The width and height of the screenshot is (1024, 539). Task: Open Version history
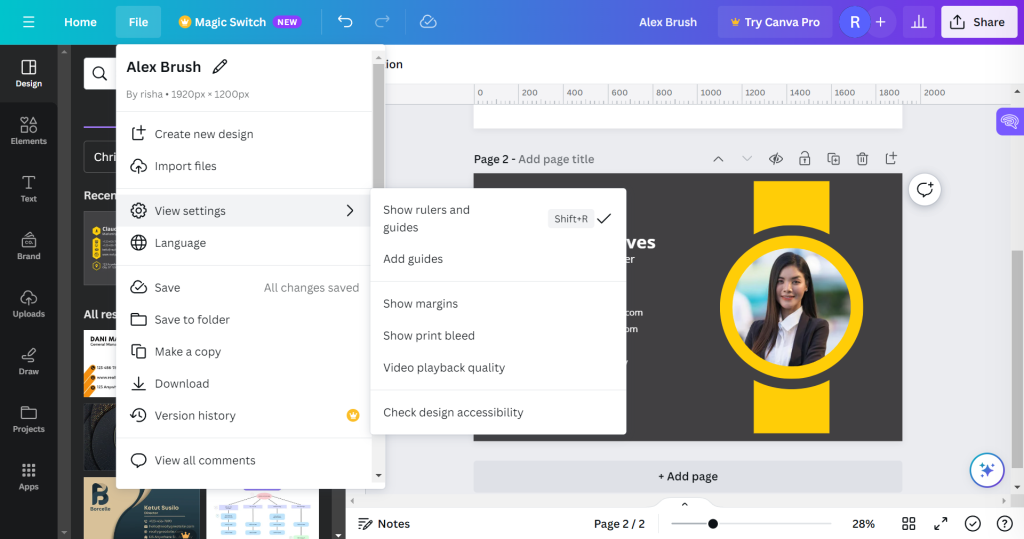click(x=244, y=416)
